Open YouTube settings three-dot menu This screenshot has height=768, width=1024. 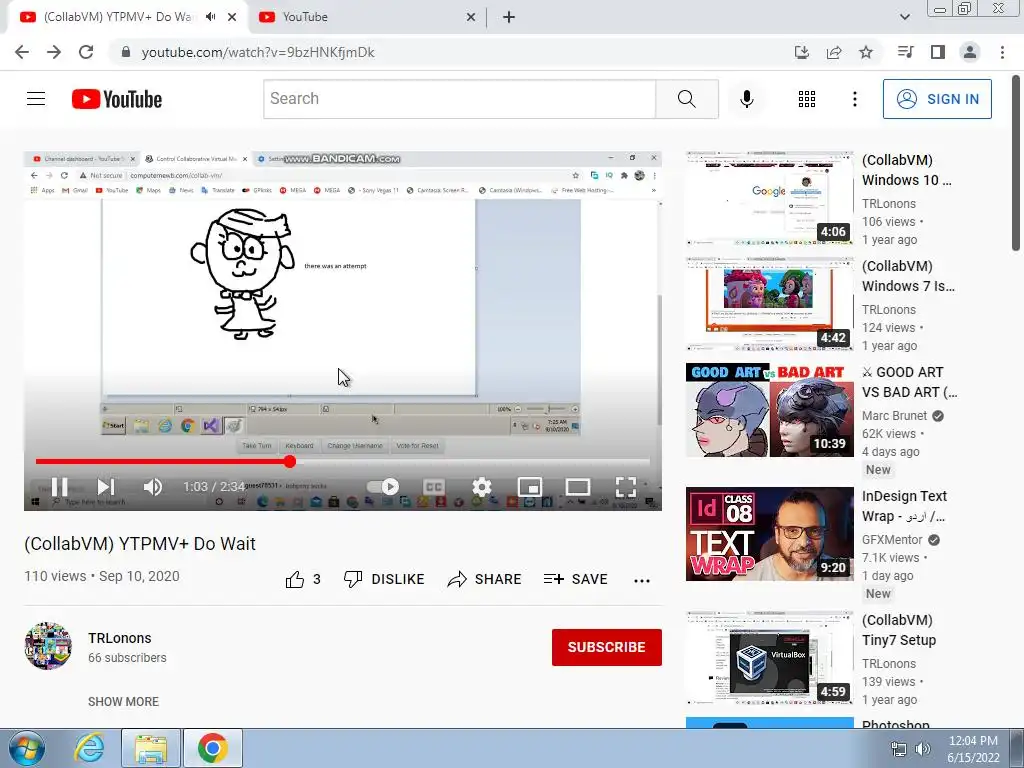pos(854,99)
